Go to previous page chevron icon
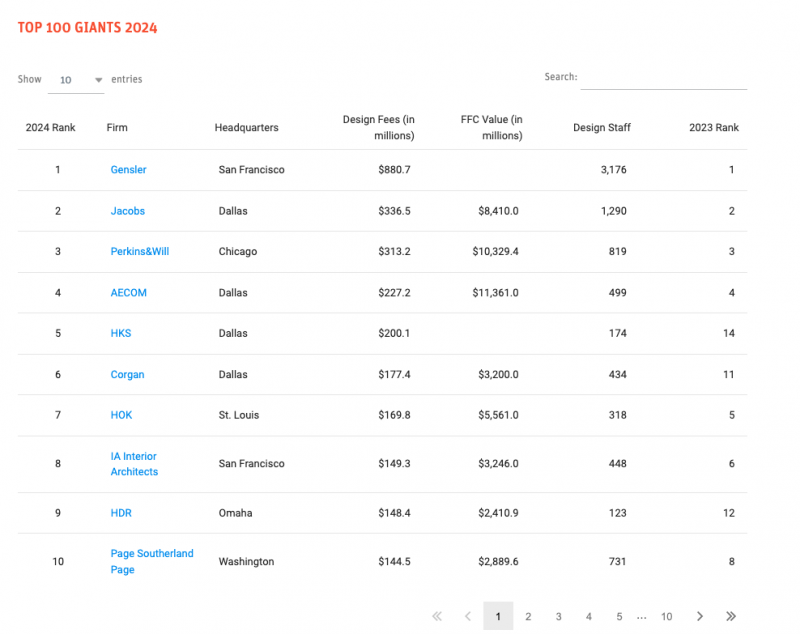 click(468, 616)
